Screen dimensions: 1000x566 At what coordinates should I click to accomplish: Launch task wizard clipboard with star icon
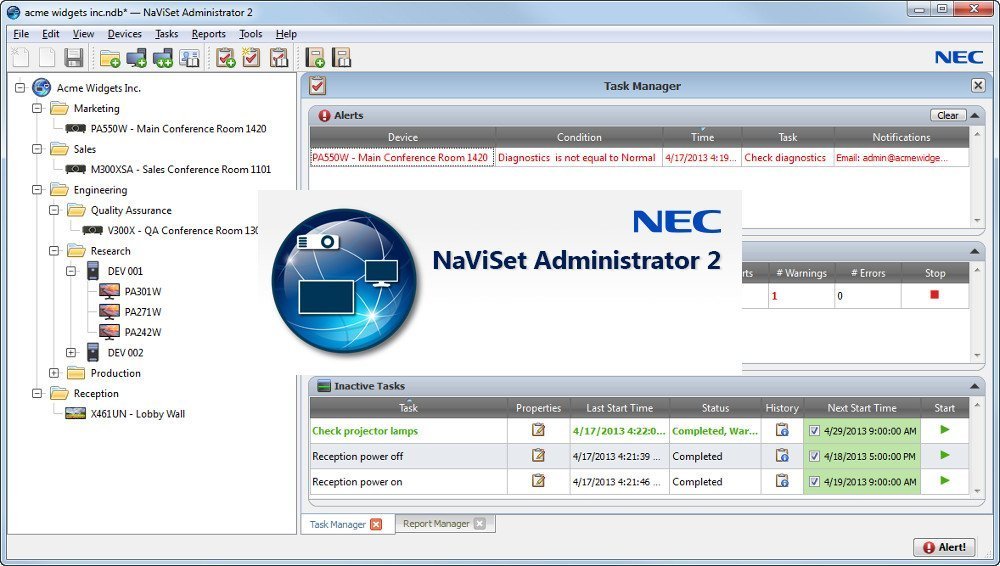(251, 57)
